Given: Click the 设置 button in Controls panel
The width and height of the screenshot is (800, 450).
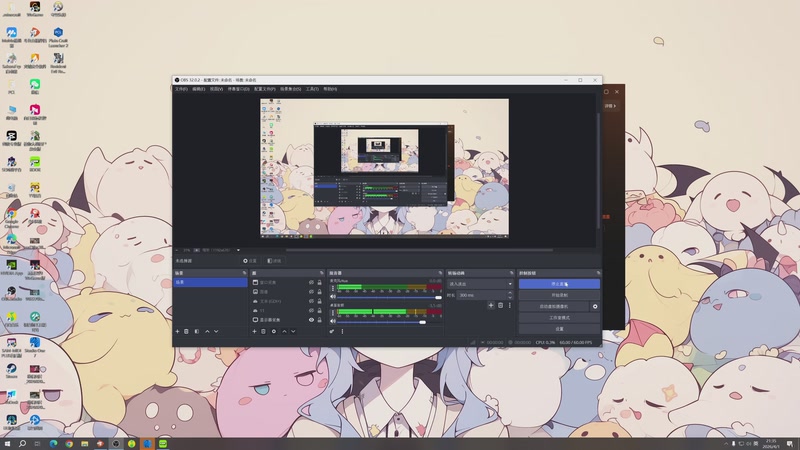Looking at the screenshot, I should [x=559, y=329].
